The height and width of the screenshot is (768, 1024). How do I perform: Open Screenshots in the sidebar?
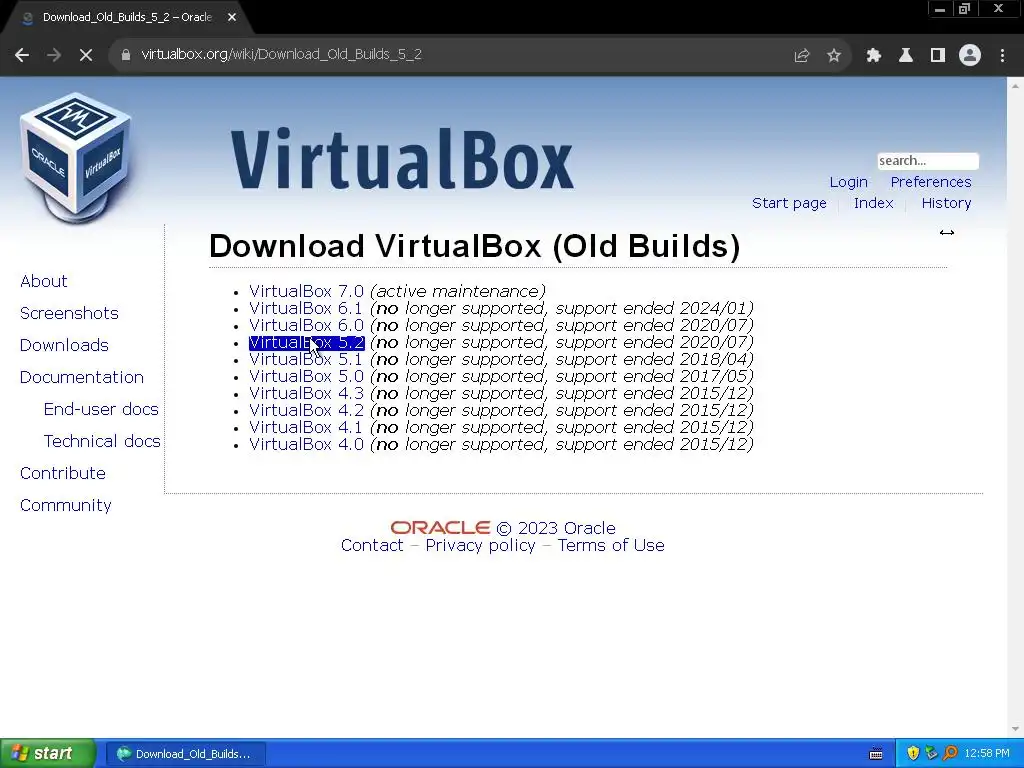coord(69,313)
